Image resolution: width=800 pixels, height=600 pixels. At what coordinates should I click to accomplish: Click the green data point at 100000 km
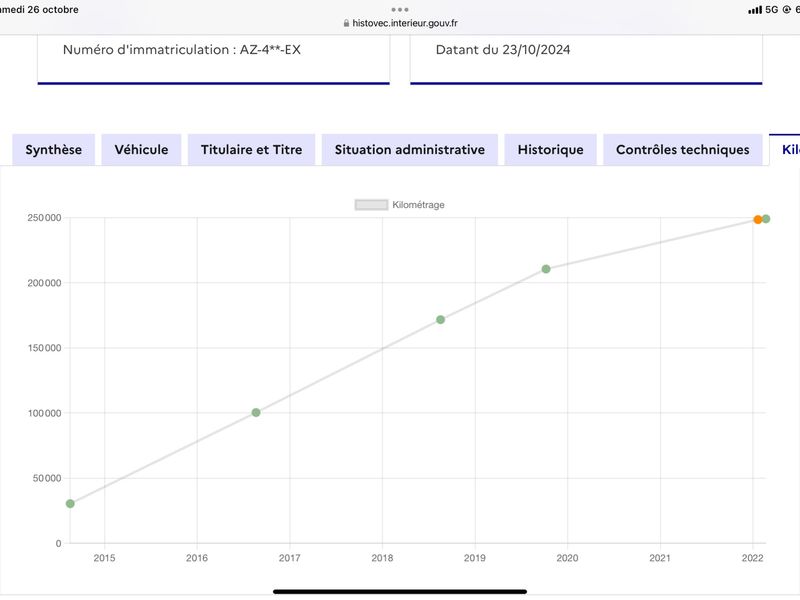click(x=256, y=412)
